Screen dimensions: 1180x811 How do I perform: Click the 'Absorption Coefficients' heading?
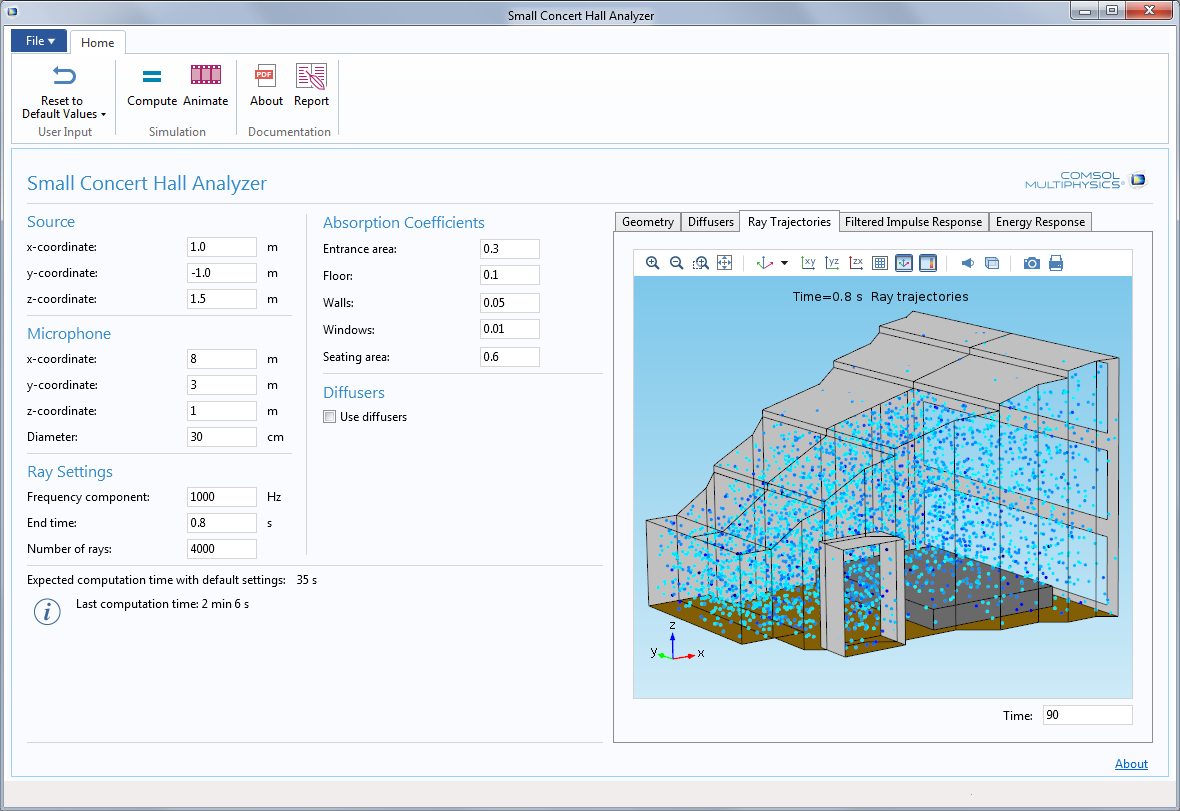403,223
